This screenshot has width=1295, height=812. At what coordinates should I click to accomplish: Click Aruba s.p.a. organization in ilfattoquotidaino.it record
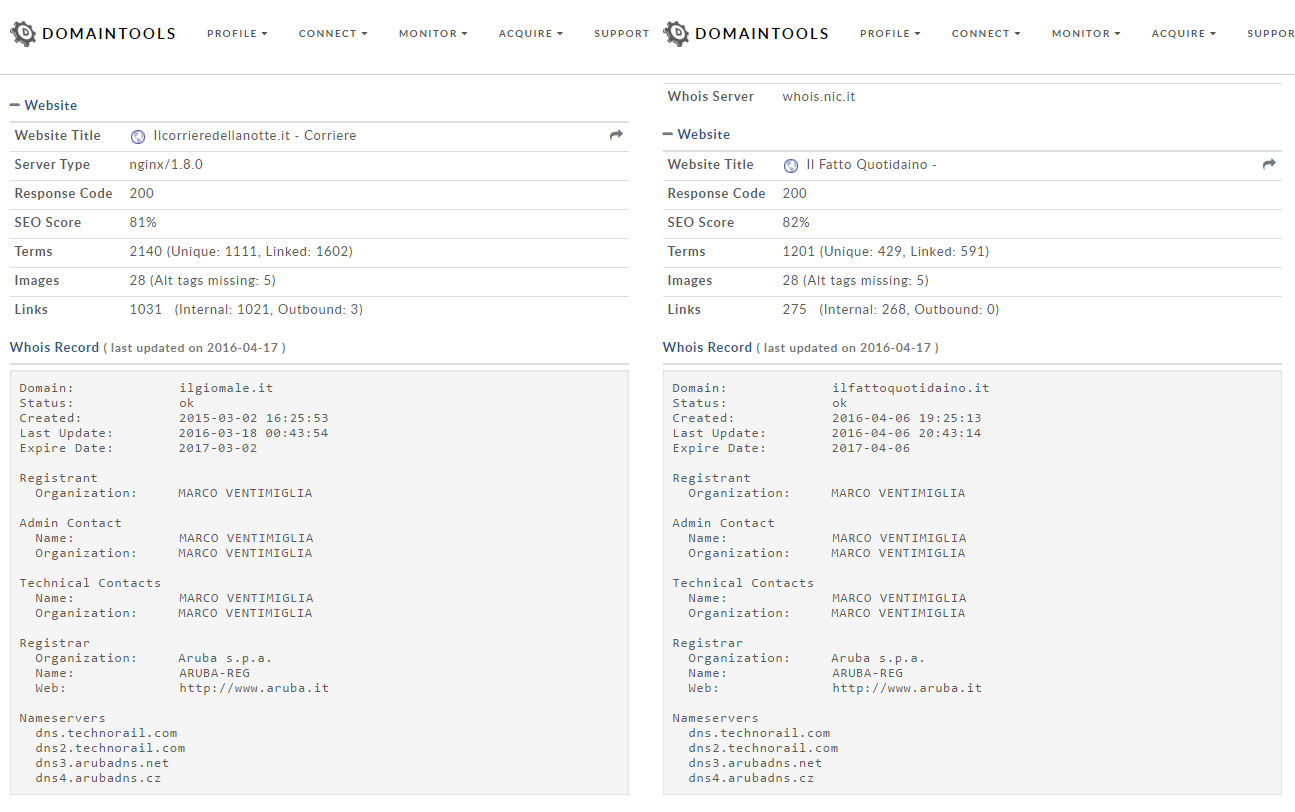click(878, 658)
